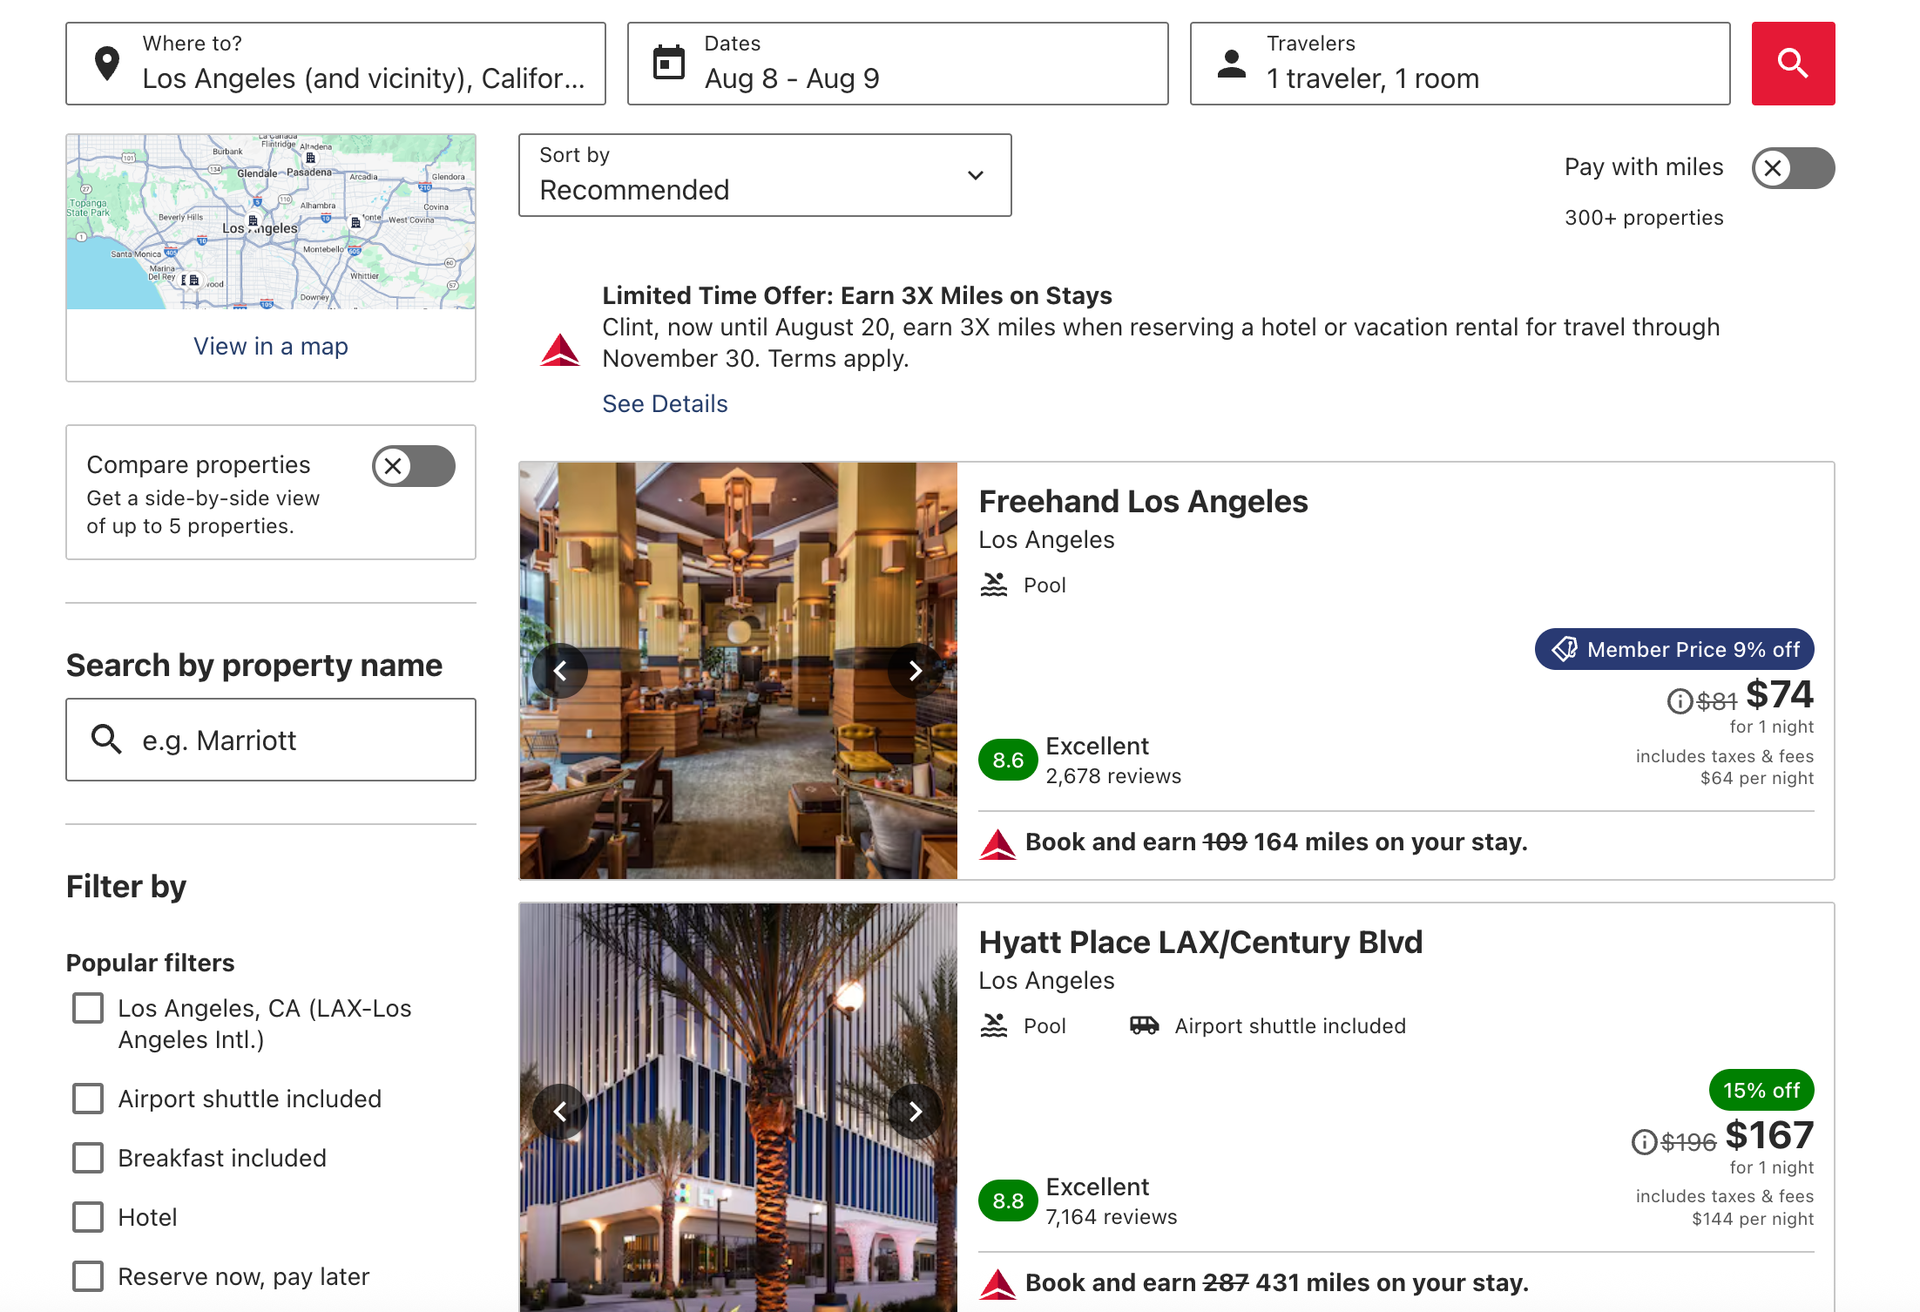The image size is (1920, 1312).
Task: Show next photo of Freehand Los Angeles
Action: 915,670
